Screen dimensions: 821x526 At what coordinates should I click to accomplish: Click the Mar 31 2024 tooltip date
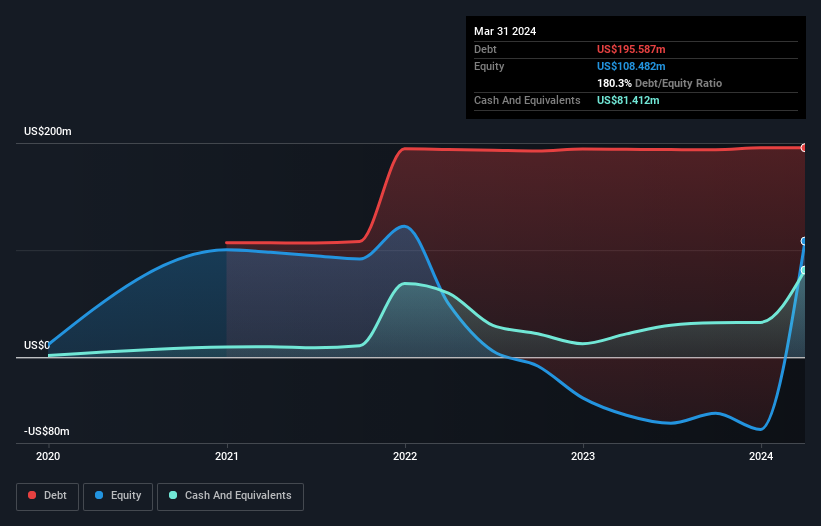[505, 31]
